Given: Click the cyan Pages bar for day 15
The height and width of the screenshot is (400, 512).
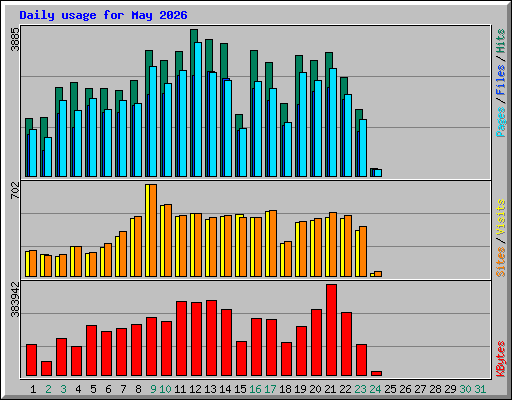Looking at the screenshot, I should 243,152.
